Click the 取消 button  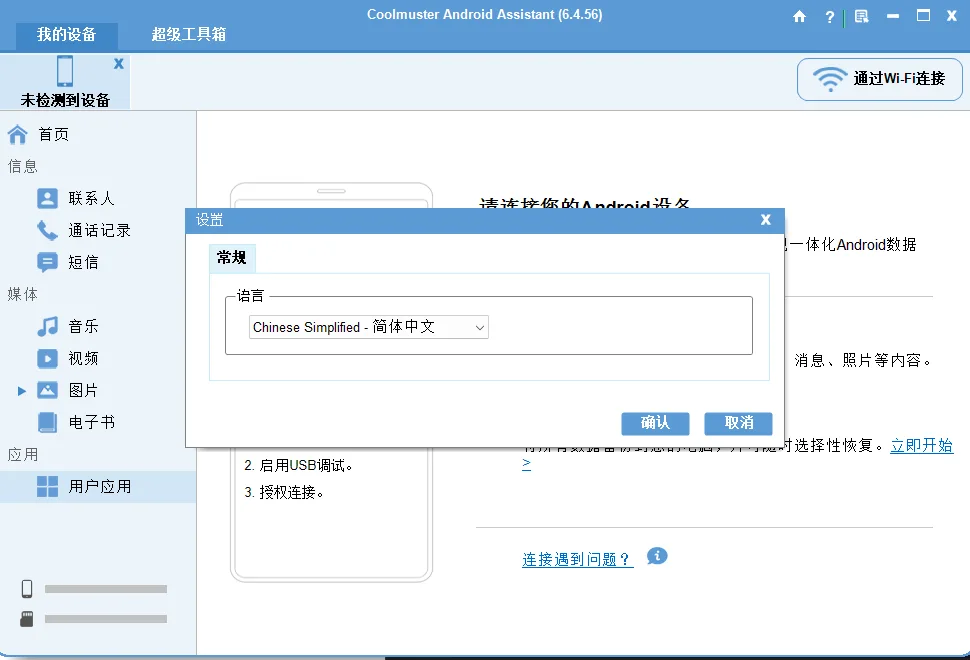pyautogui.click(x=738, y=423)
